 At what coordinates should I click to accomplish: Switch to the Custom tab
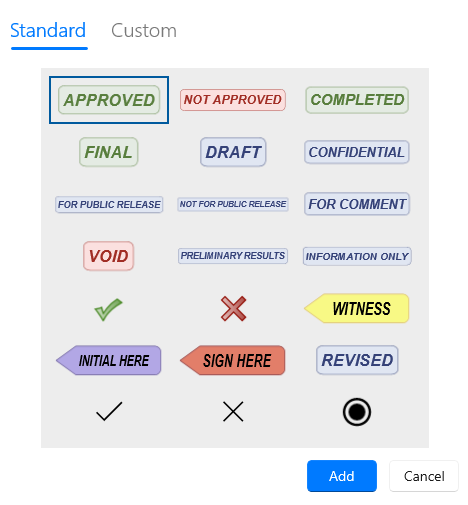click(144, 31)
